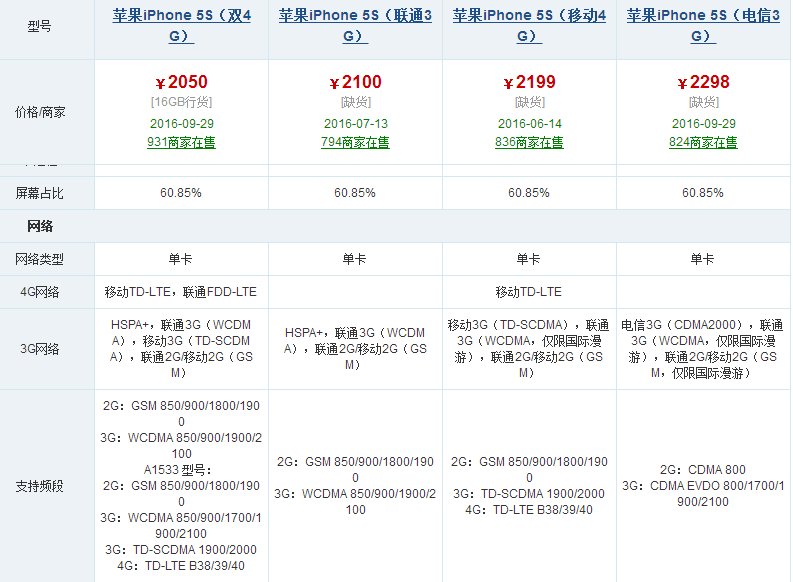Click 电信3G（CDMA2000）network description
Viewport: 793px width, 582px height.
(x=703, y=349)
